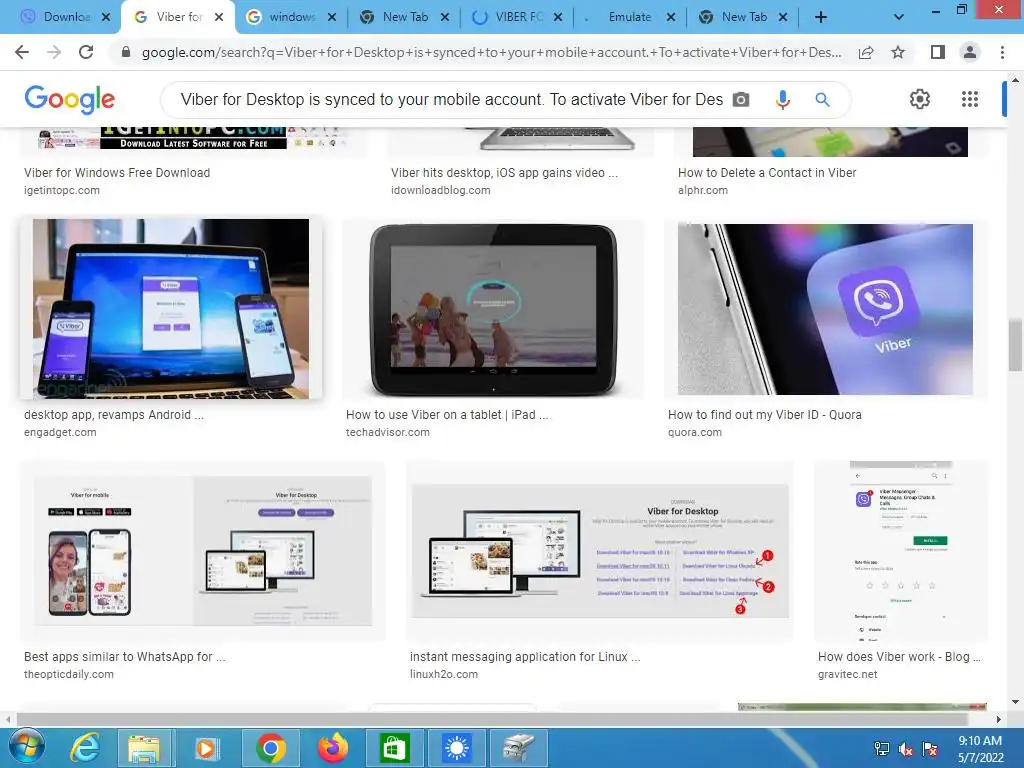This screenshot has height=768, width=1024.
Task: Open the green store app on taskbar
Action: click(x=394, y=748)
